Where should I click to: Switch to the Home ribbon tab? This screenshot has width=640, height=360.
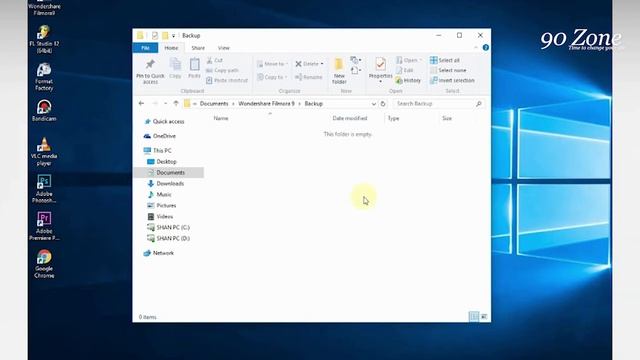point(171,48)
